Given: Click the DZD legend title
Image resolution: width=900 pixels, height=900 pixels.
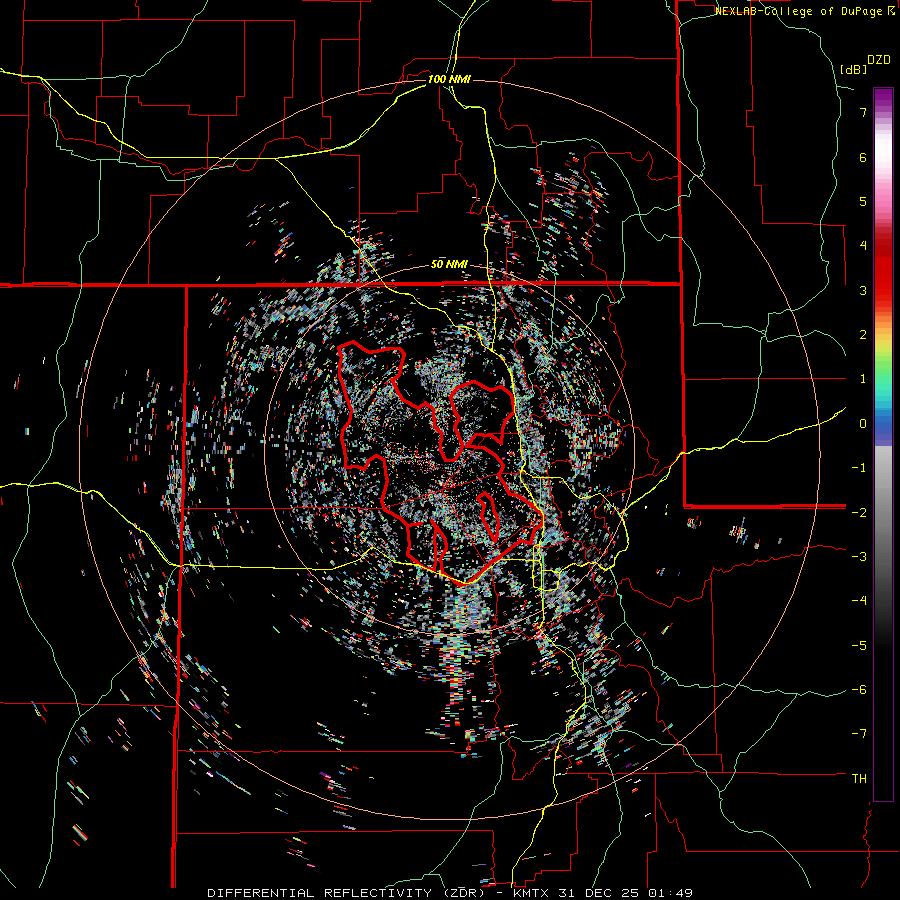Looking at the screenshot, I should [x=879, y=60].
